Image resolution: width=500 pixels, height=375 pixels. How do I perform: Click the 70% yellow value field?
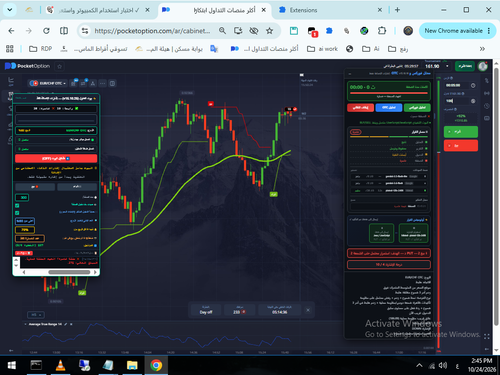pos(25,230)
